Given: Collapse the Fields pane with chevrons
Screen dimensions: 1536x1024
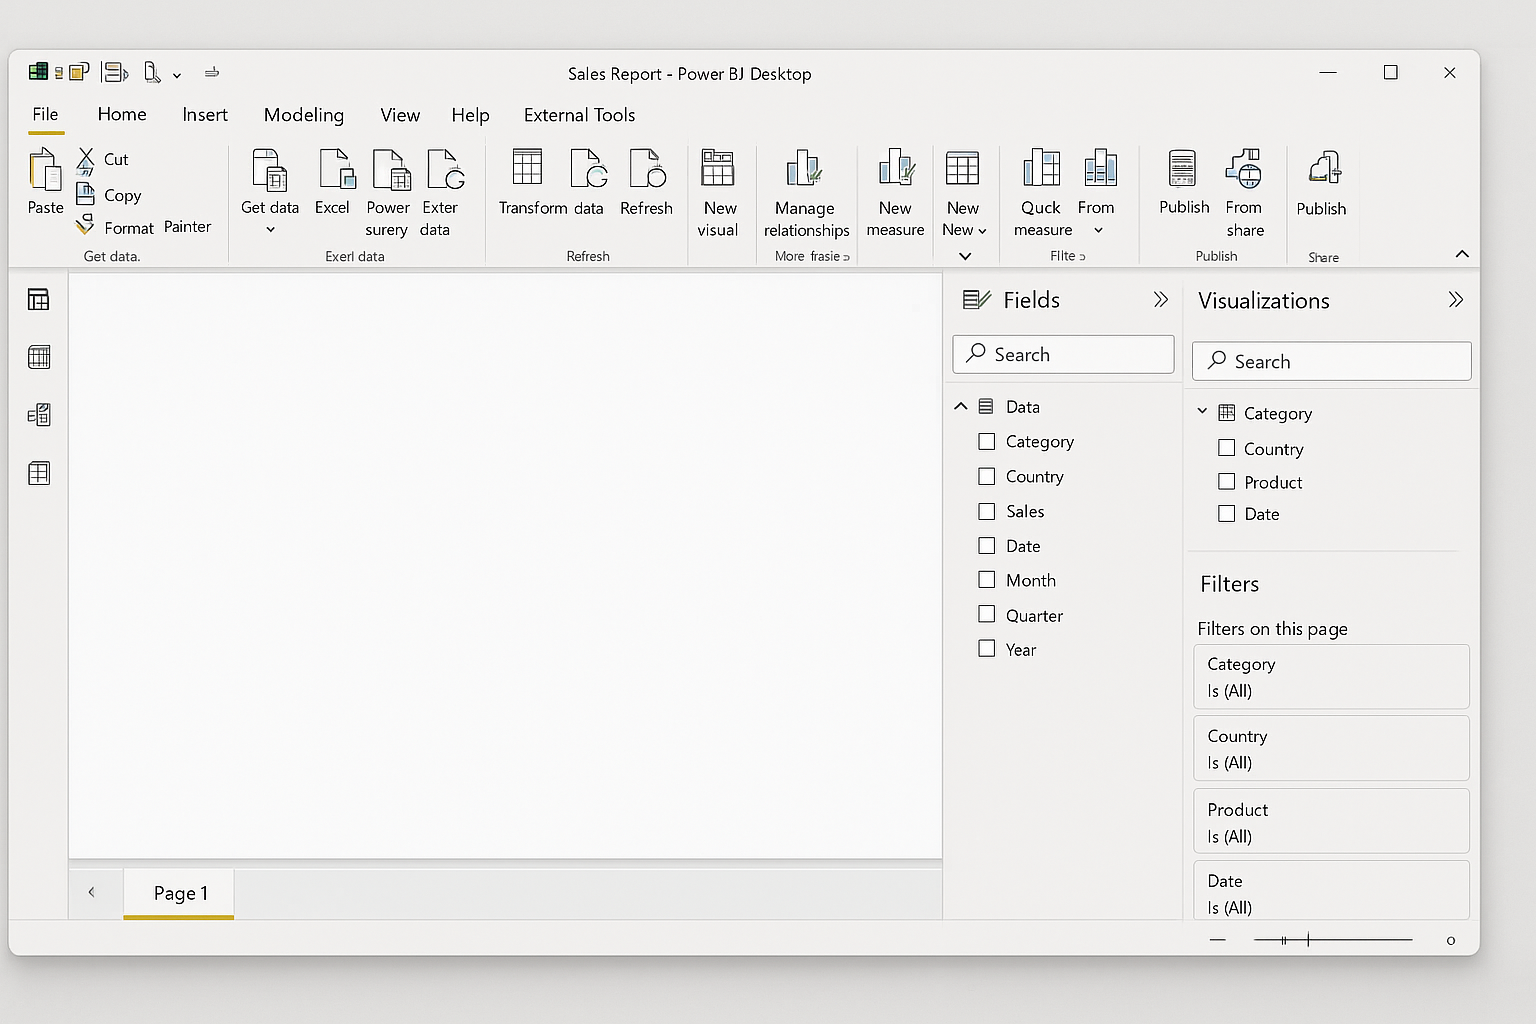Looking at the screenshot, I should click(x=1160, y=300).
